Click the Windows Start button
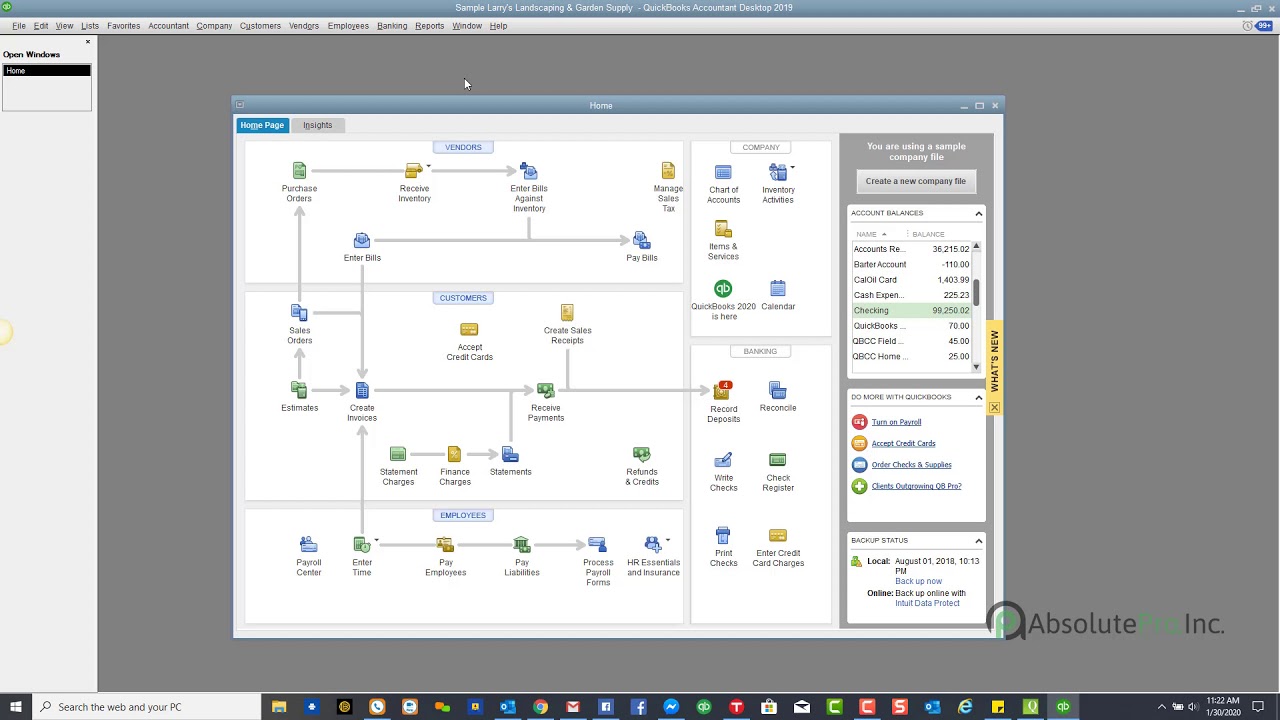 (16, 707)
